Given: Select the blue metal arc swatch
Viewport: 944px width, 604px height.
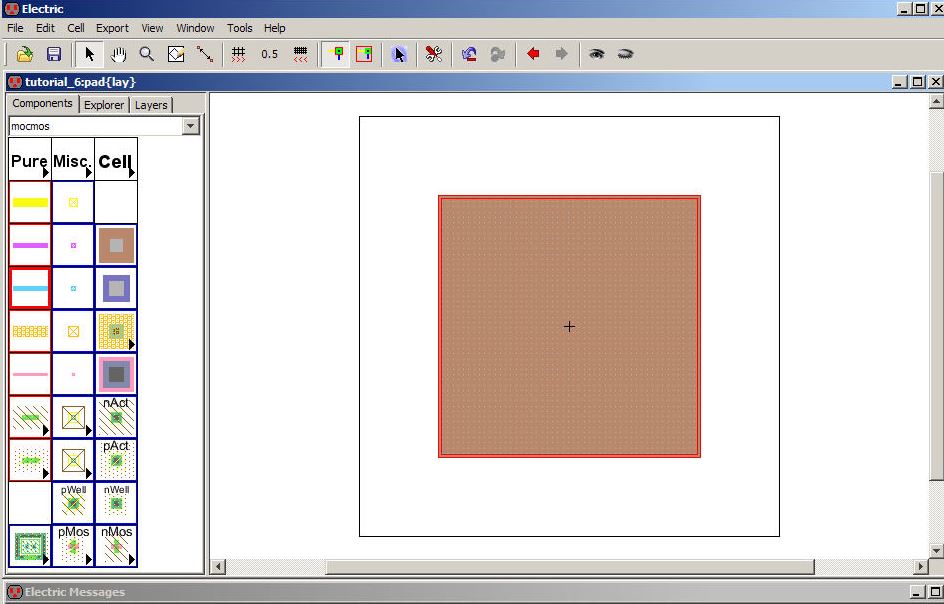Looking at the screenshot, I should coord(30,288).
